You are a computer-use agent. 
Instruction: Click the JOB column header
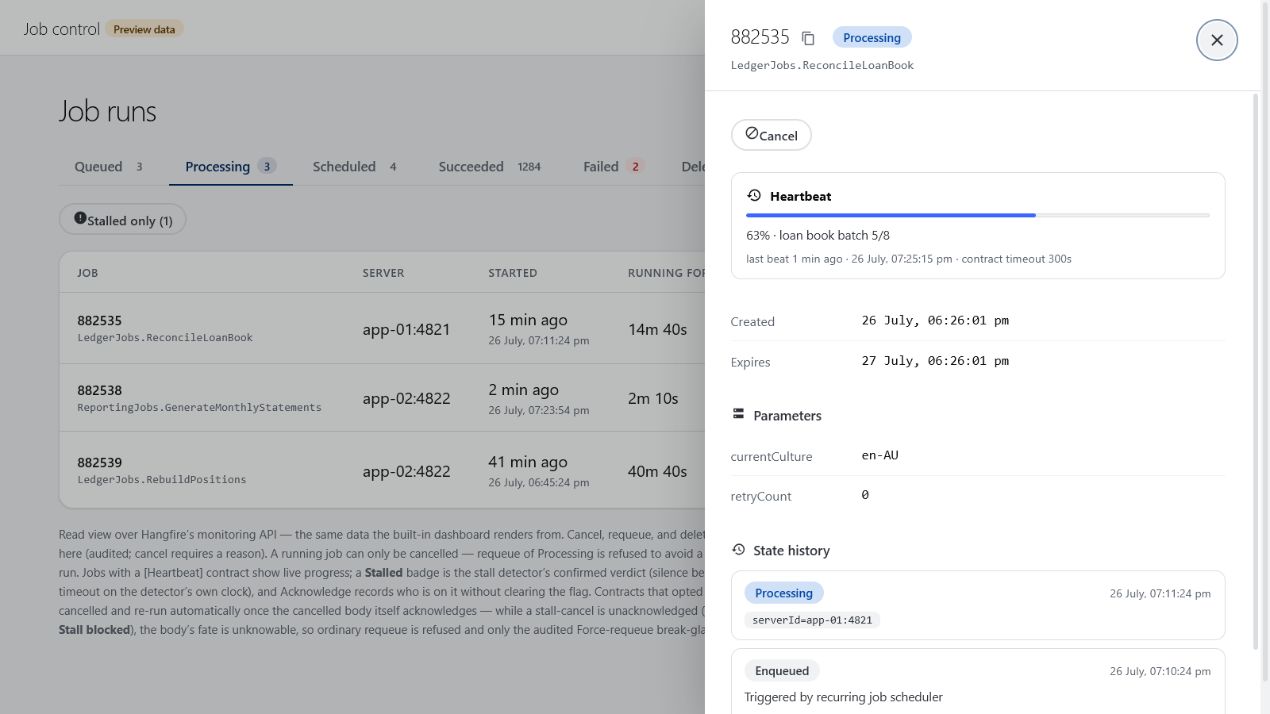click(87, 273)
